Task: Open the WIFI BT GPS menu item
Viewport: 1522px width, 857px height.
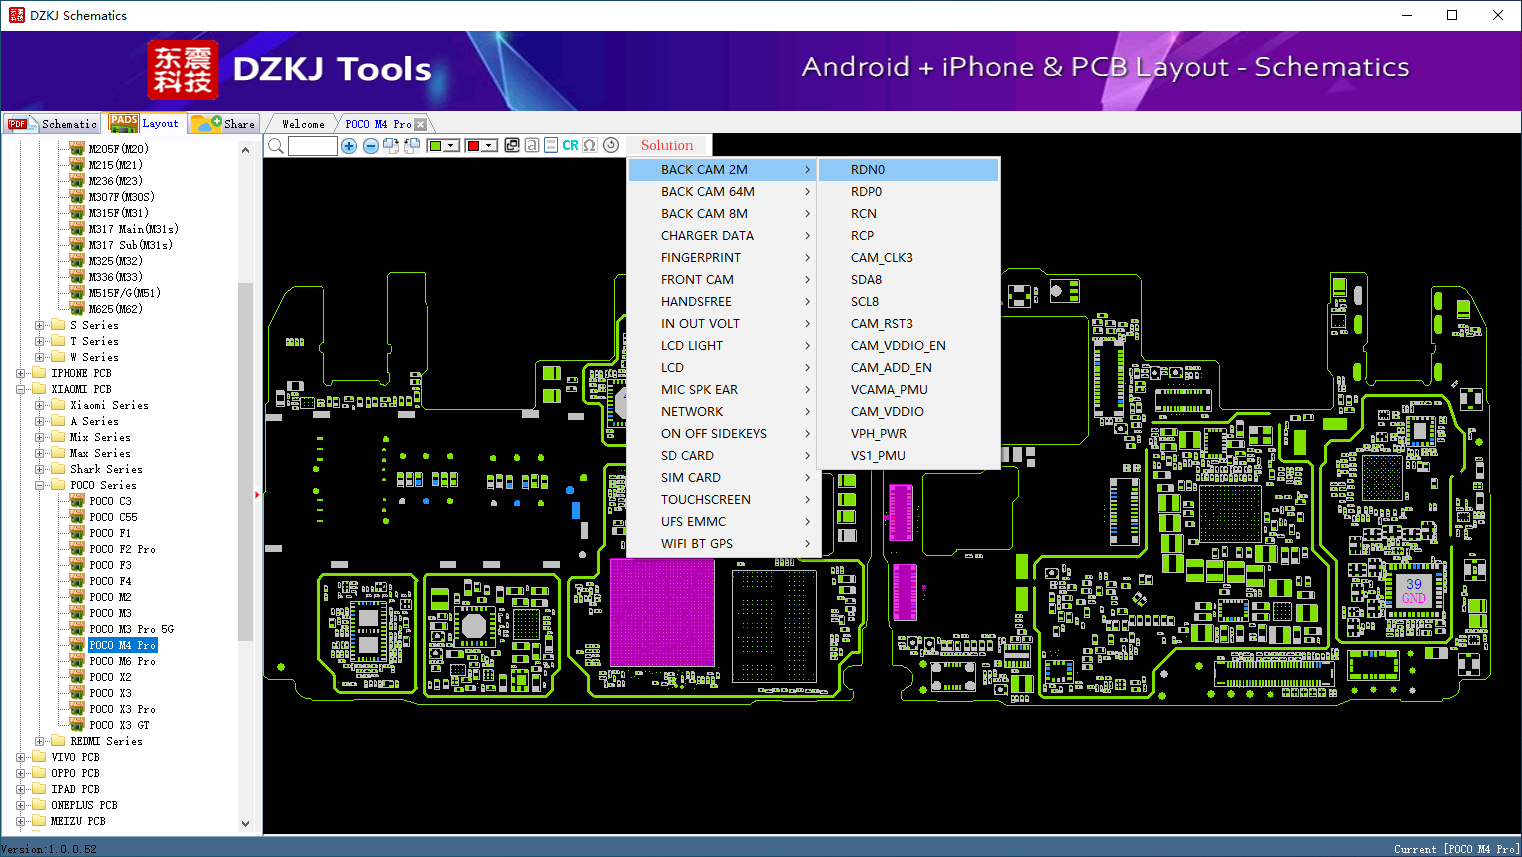Action: coord(724,544)
